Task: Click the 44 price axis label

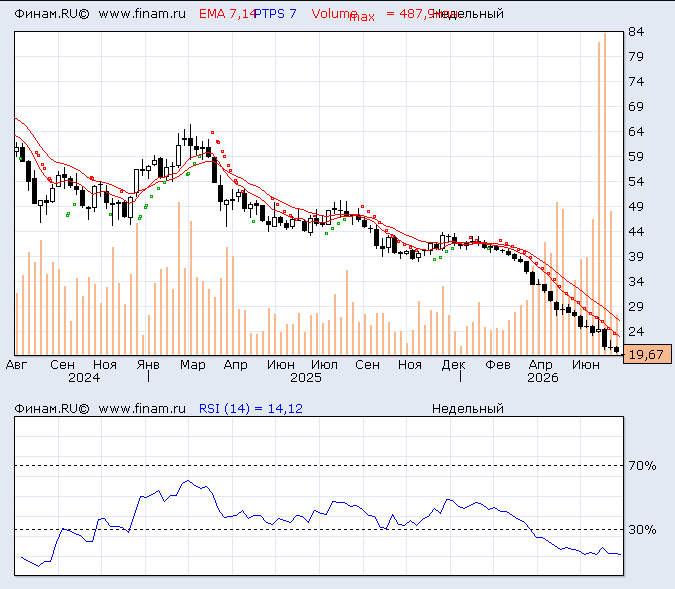Action: click(636, 231)
